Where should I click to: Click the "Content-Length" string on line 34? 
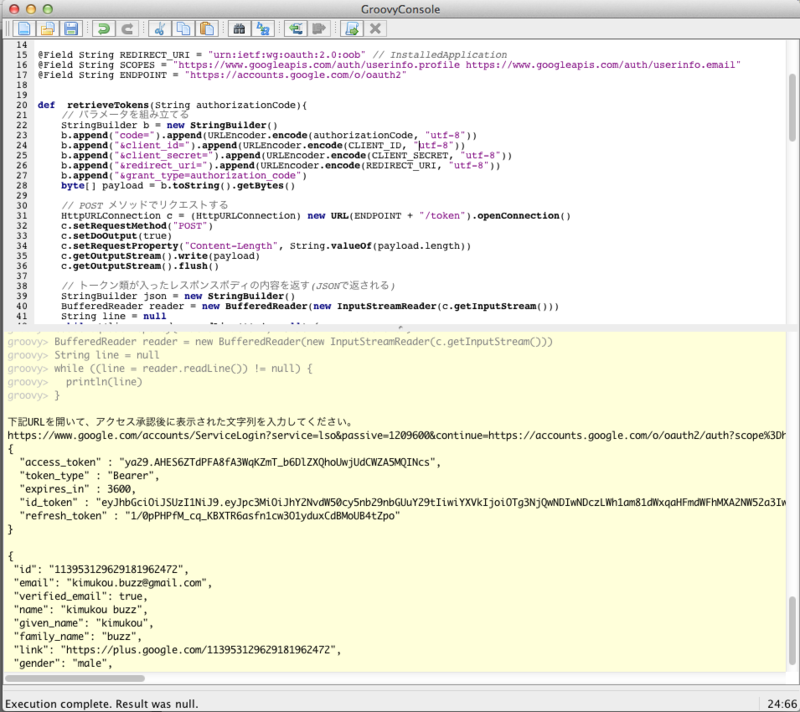[x=231, y=246]
